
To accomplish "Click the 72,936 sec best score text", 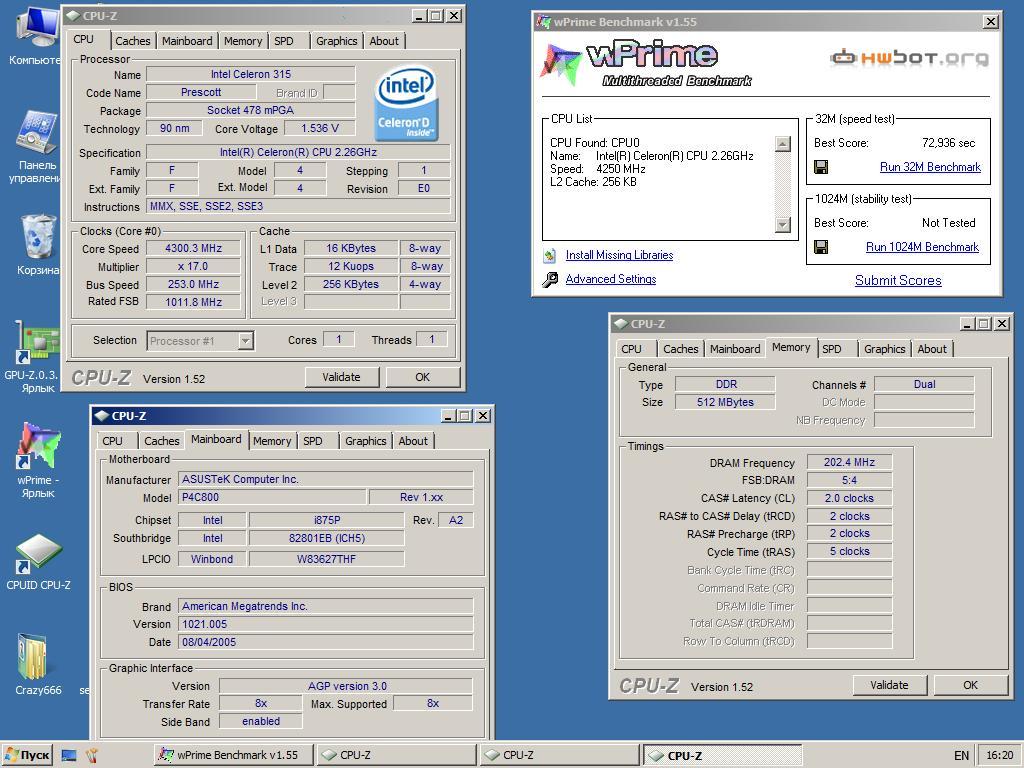I will pos(948,142).
